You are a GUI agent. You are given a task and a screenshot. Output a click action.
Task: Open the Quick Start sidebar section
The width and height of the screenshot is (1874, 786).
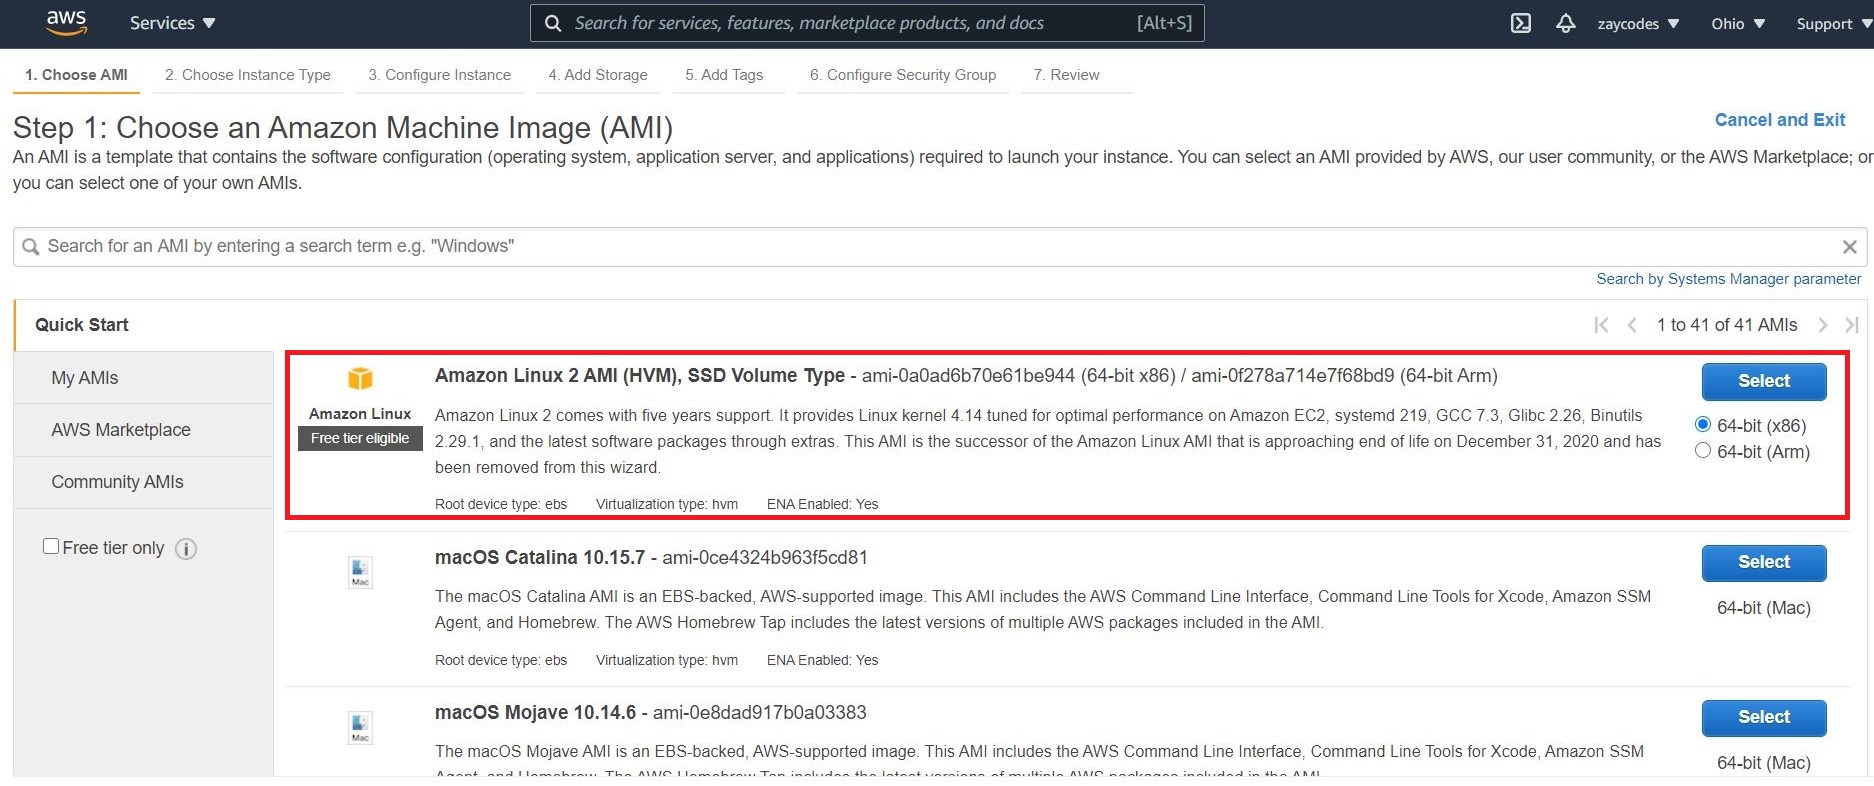click(x=82, y=325)
